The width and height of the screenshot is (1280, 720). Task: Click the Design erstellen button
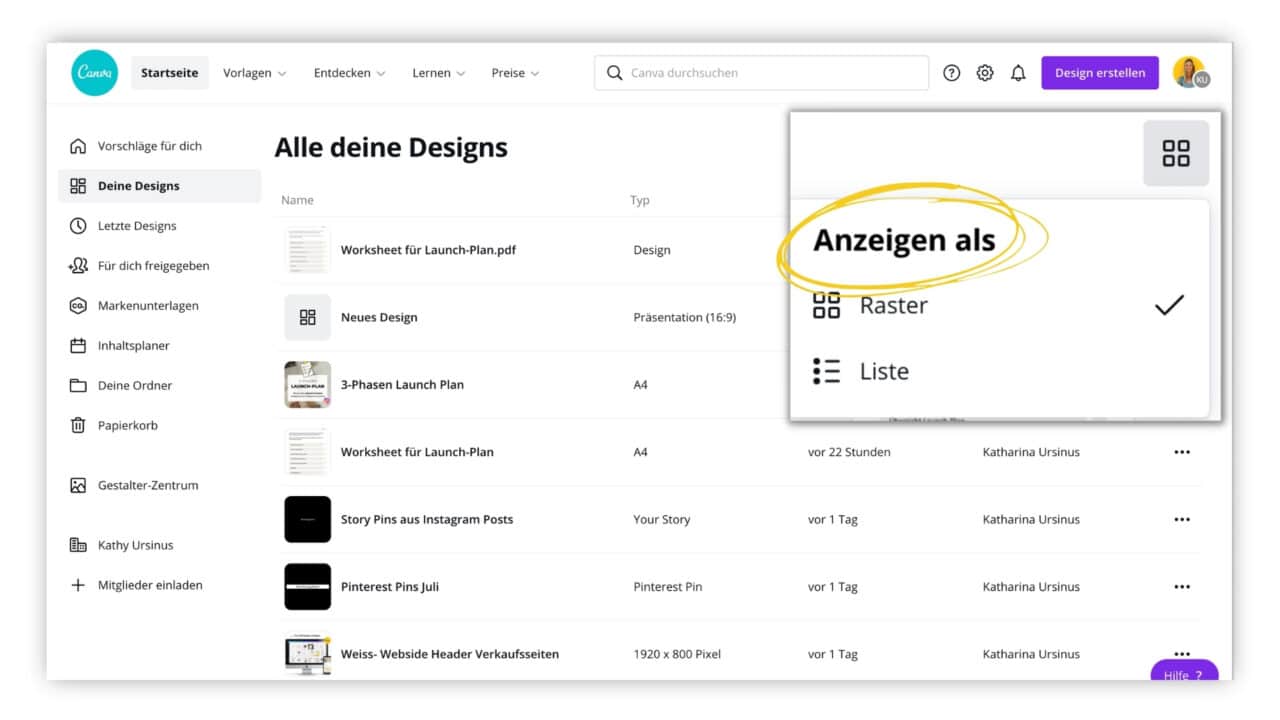pos(1099,72)
